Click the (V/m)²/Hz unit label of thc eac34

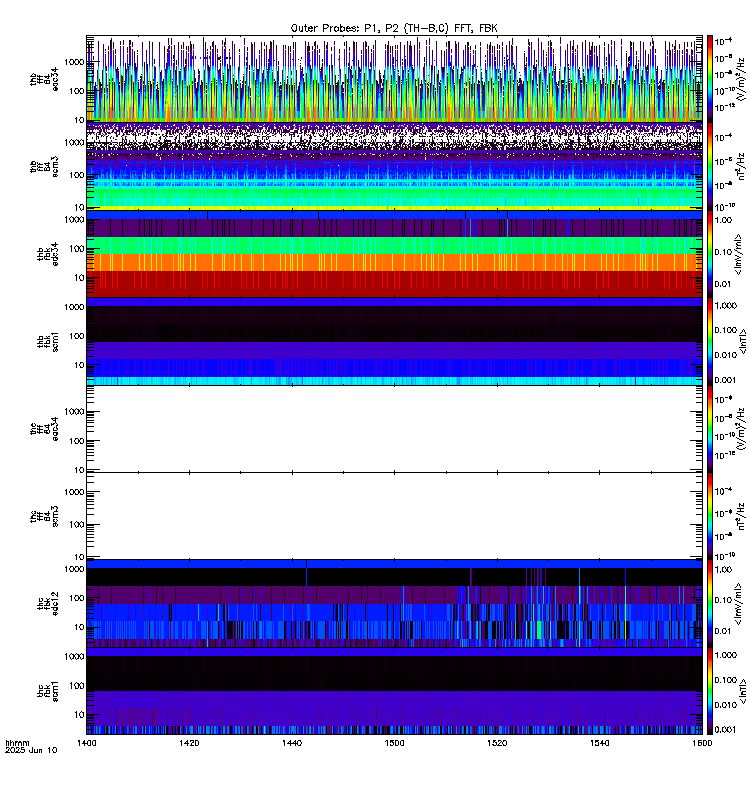pos(740,429)
